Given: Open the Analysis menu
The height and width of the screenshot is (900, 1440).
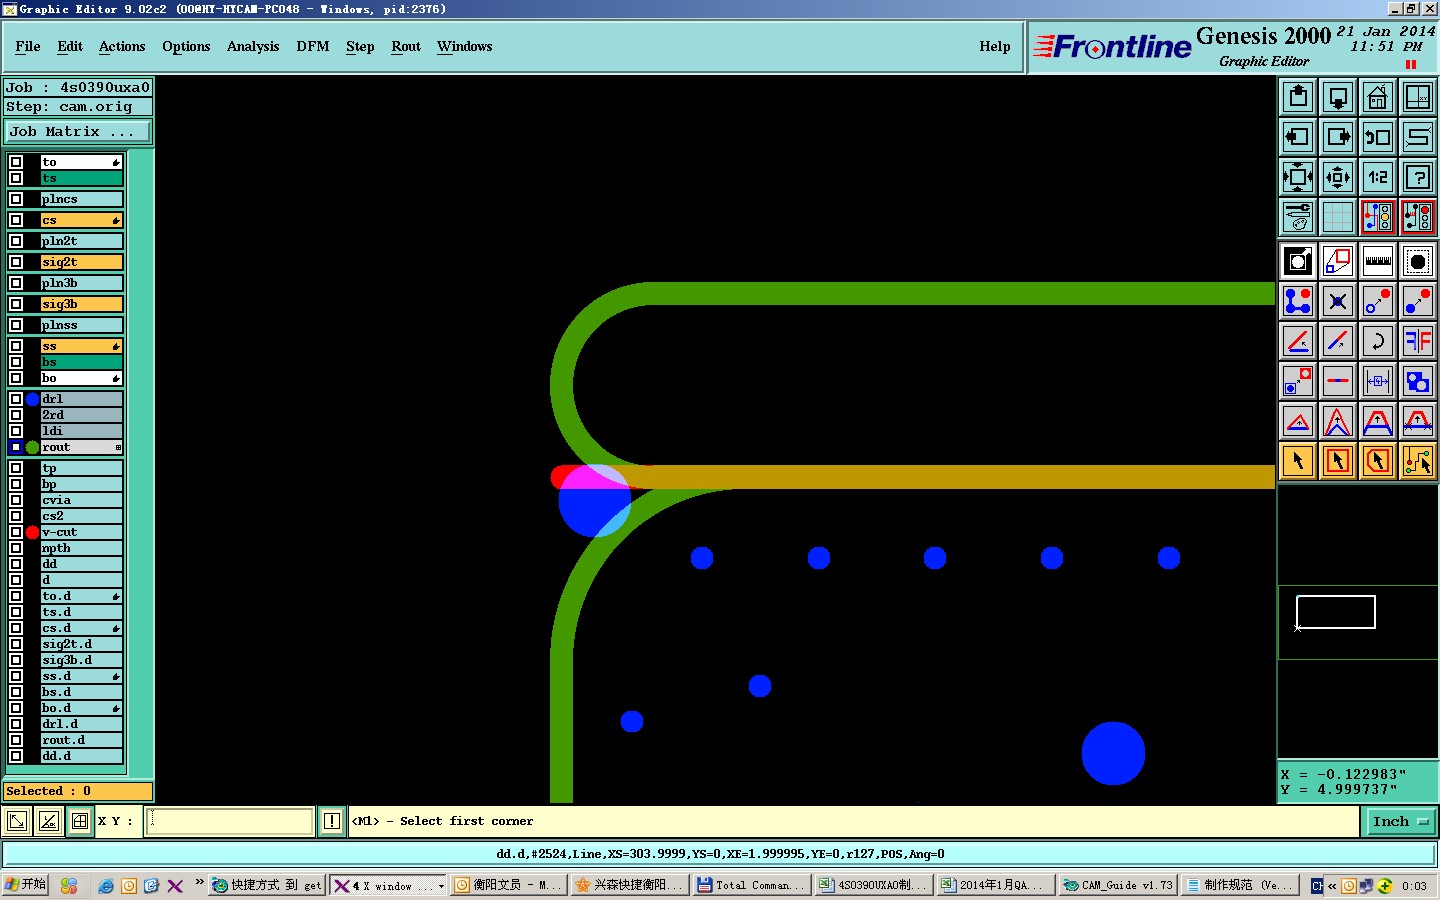Looking at the screenshot, I should [253, 46].
